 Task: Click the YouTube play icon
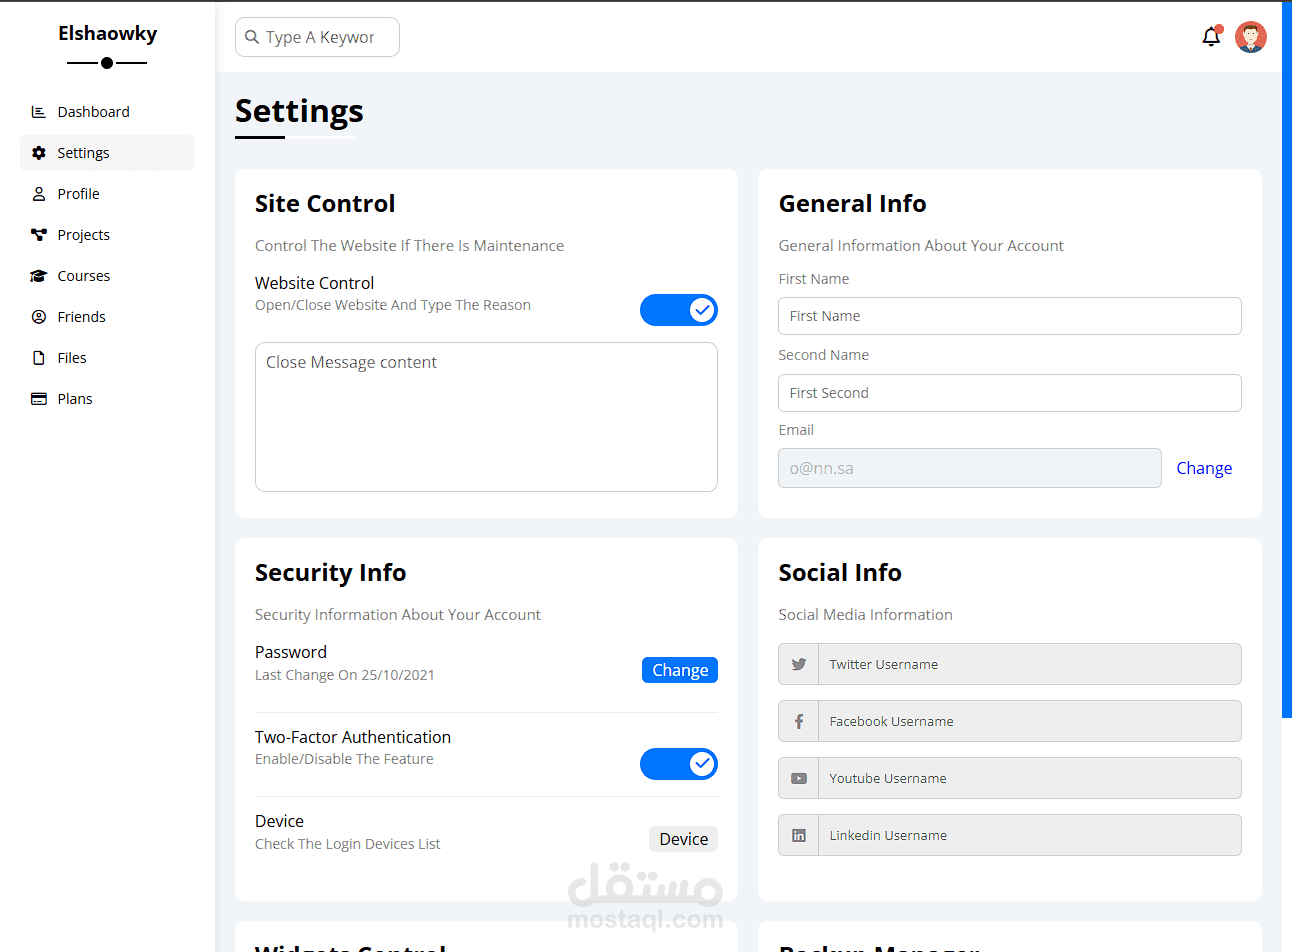pyautogui.click(x=799, y=778)
